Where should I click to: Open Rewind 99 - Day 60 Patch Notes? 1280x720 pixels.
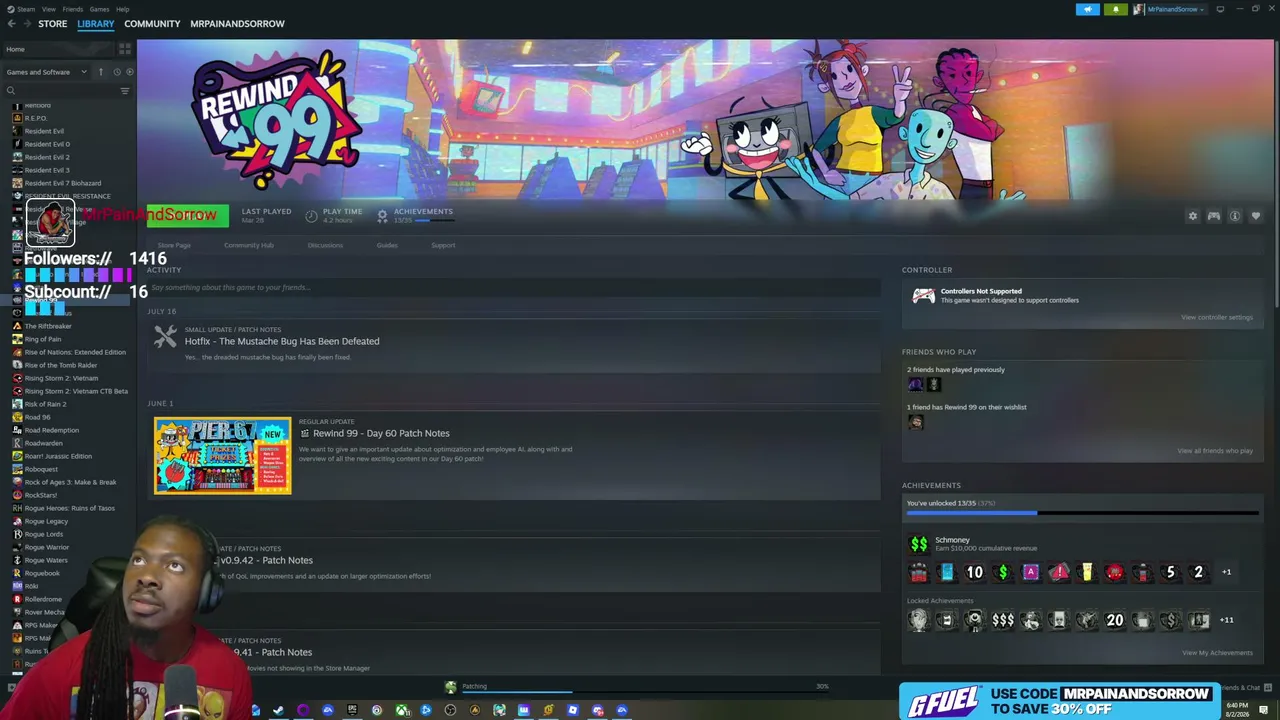(x=381, y=433)
